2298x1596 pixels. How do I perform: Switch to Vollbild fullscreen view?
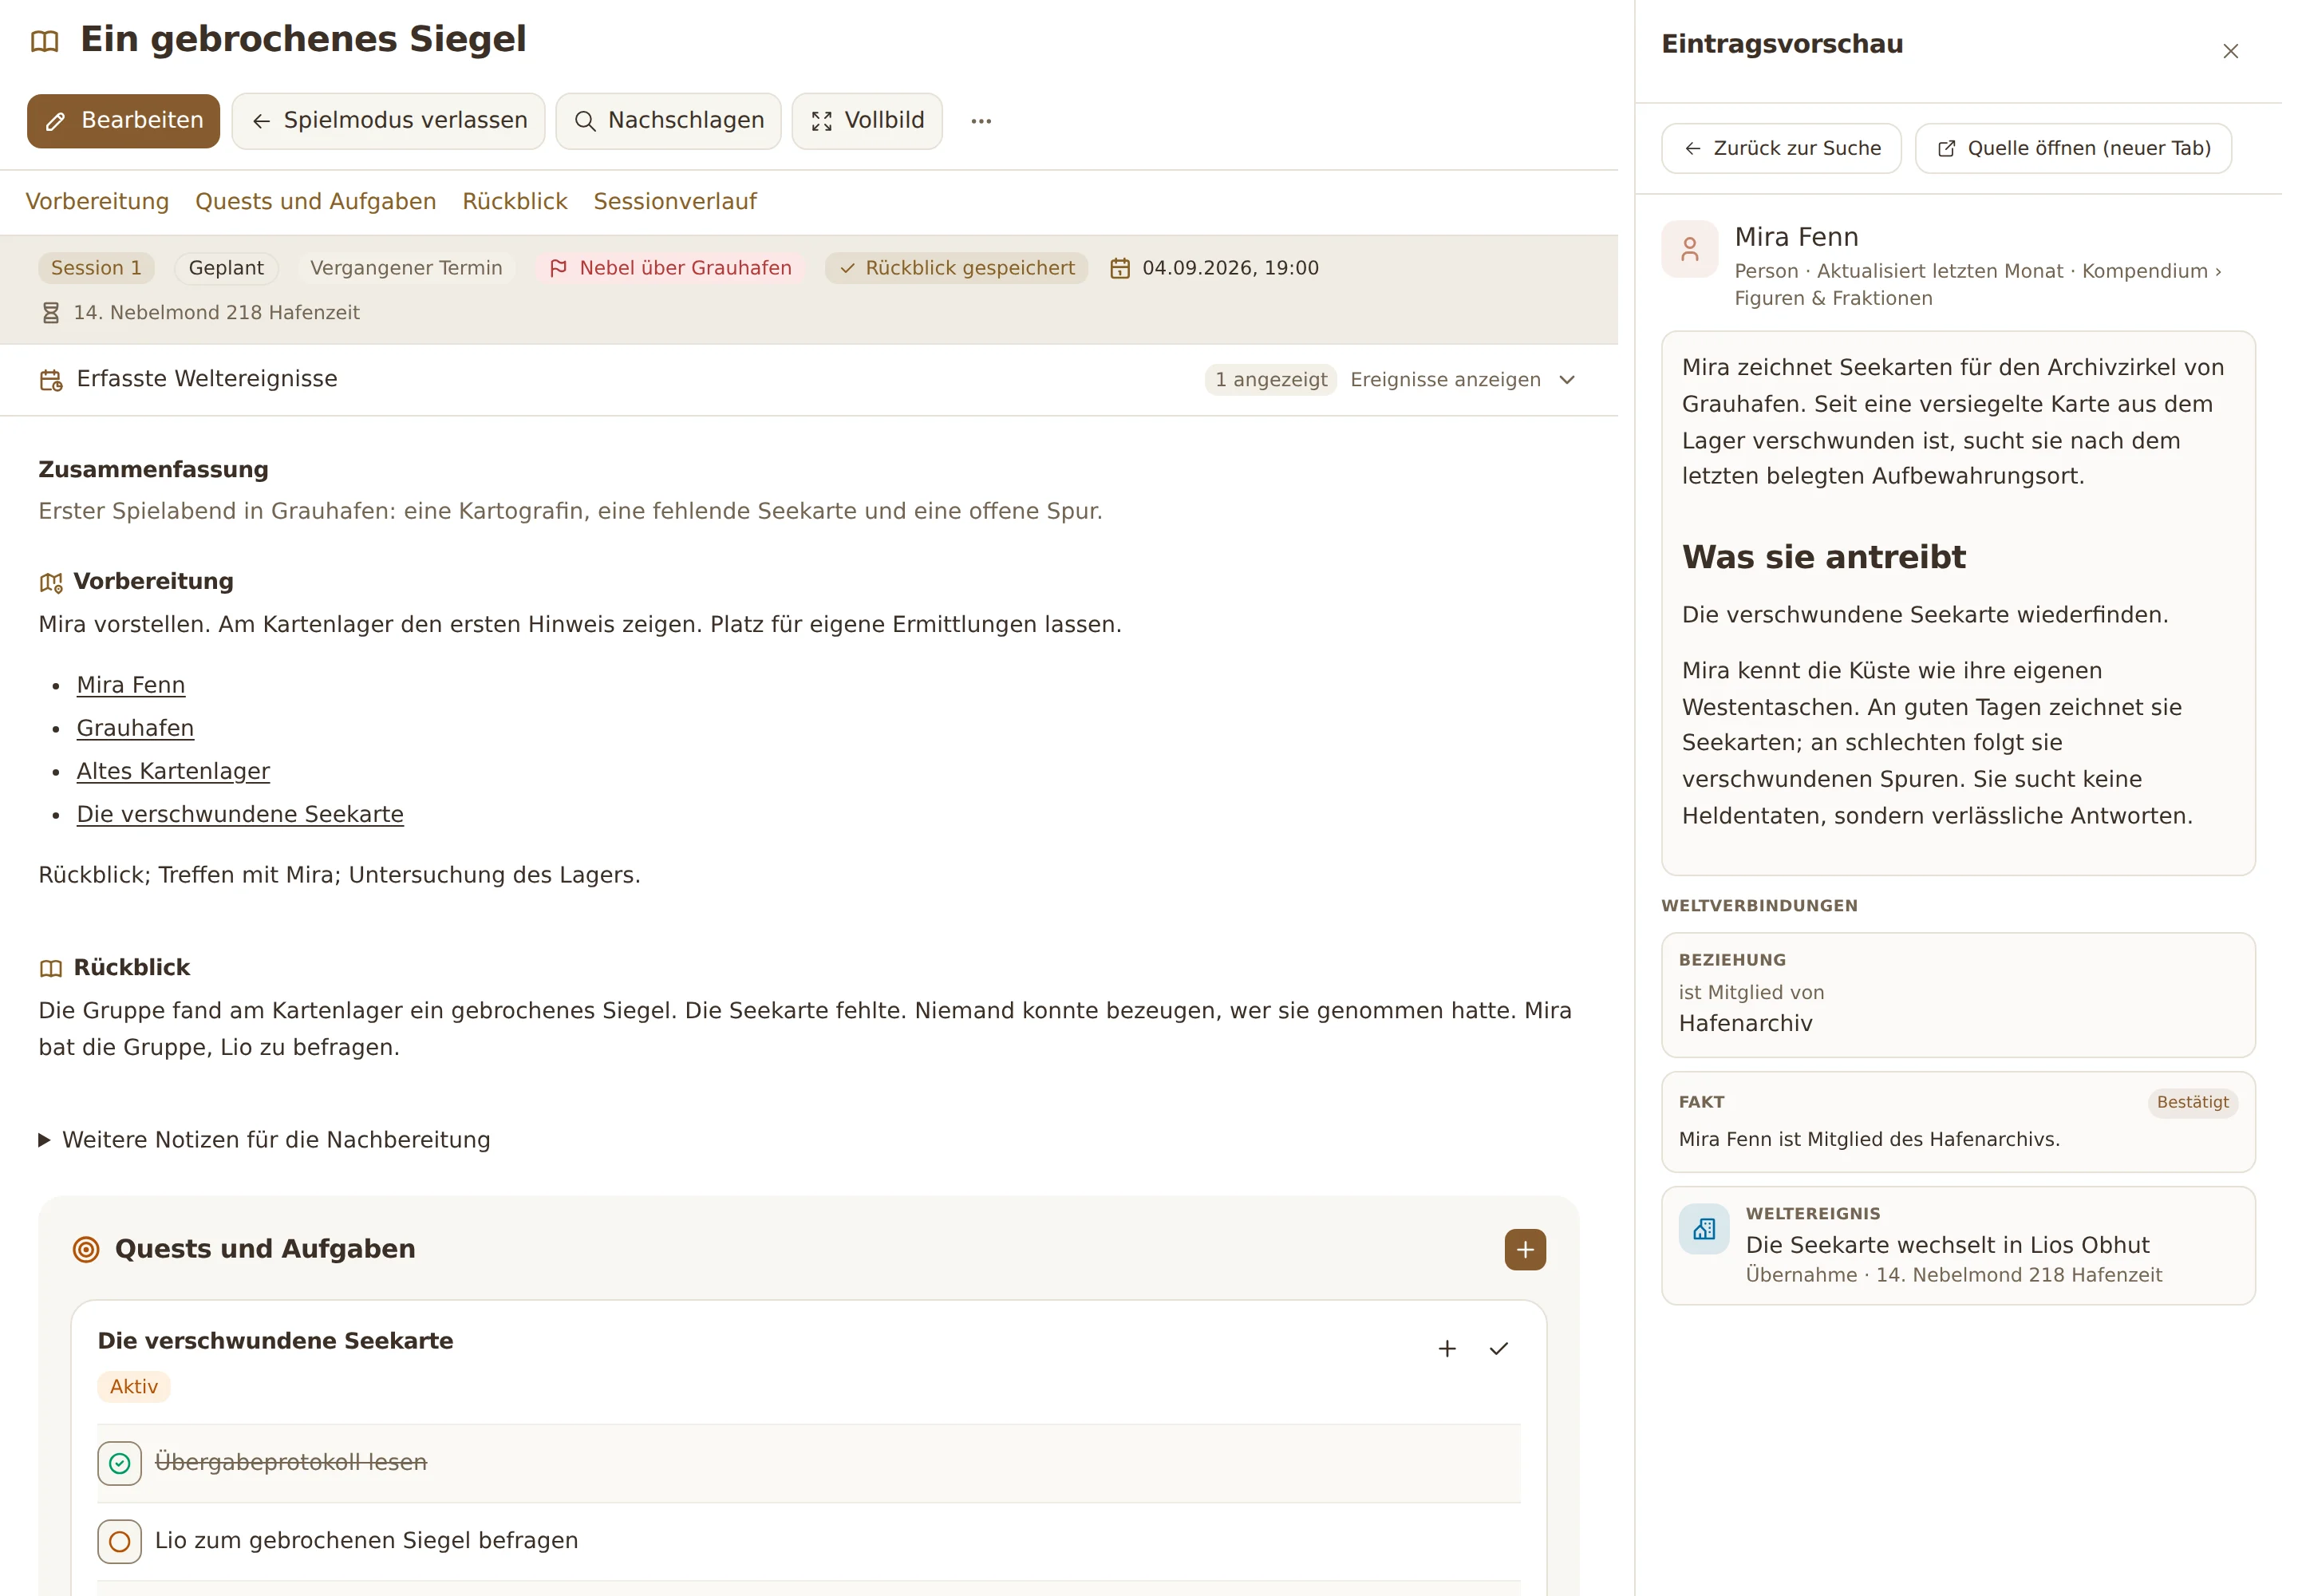pyautogui.click(x=867, y=121)
